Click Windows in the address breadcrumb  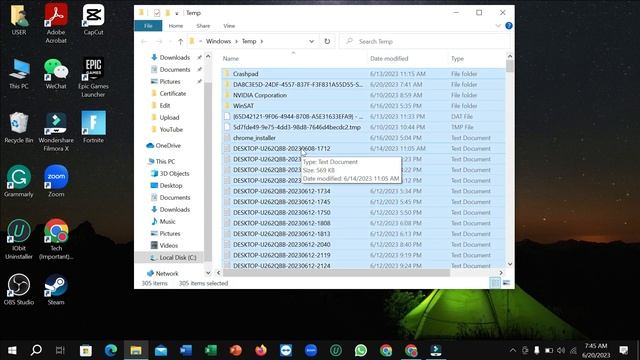[218, 41]
